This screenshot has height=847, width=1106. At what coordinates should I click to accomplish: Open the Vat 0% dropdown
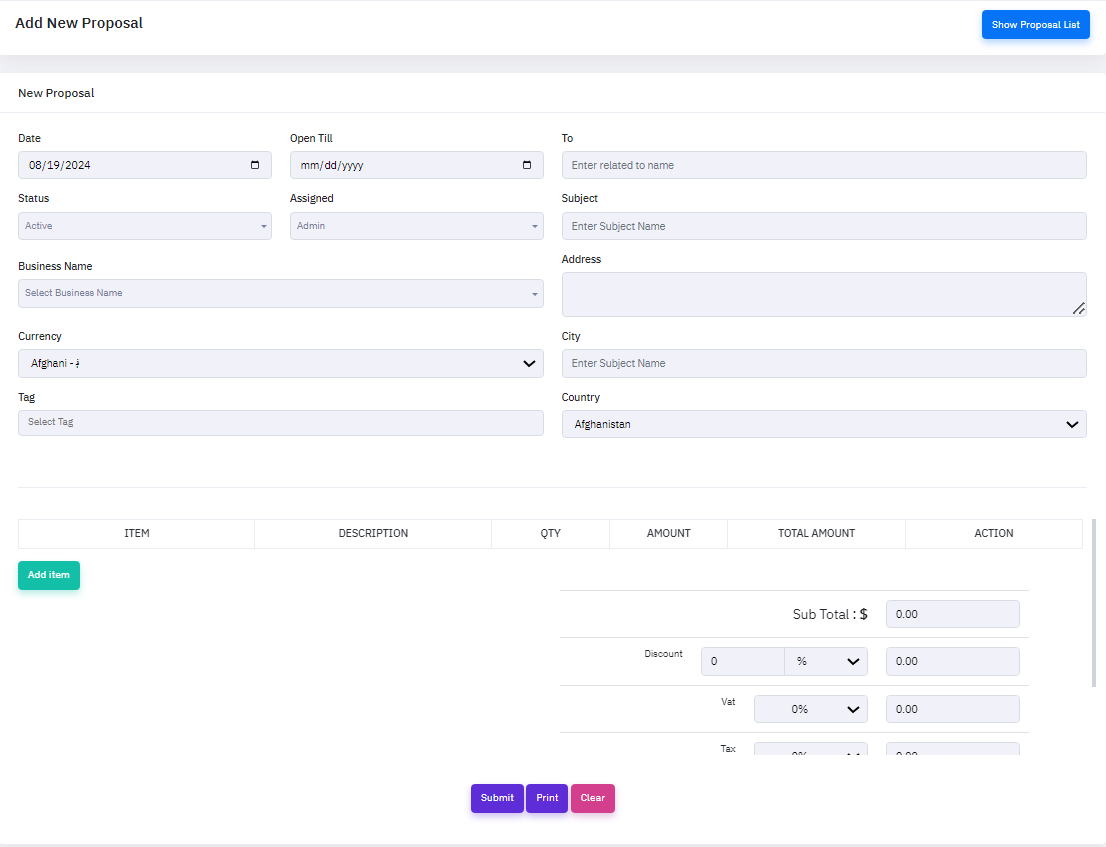pos(811,709)
